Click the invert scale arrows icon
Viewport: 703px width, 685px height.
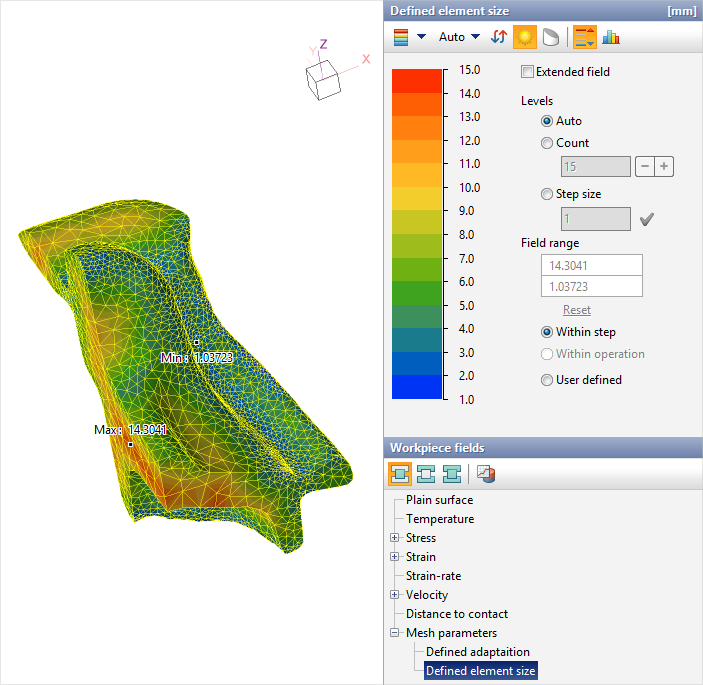pos(499,37)
